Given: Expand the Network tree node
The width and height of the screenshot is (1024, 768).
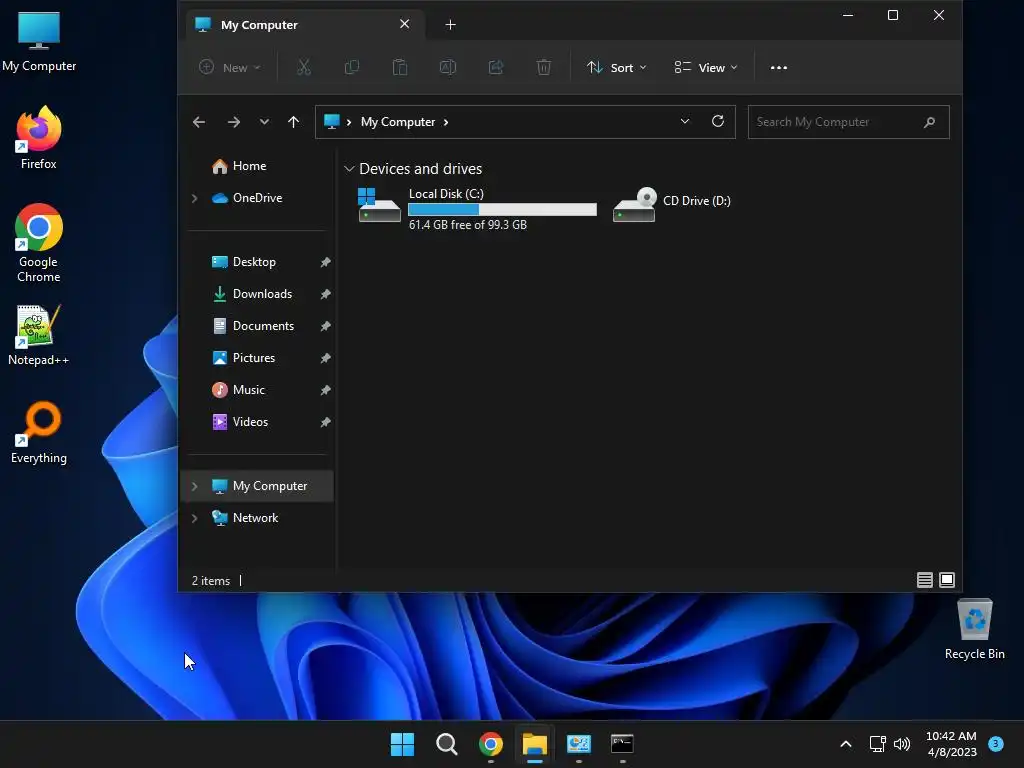Looking at the screenshot, I should pyautogui.click(x=195, y=519).
